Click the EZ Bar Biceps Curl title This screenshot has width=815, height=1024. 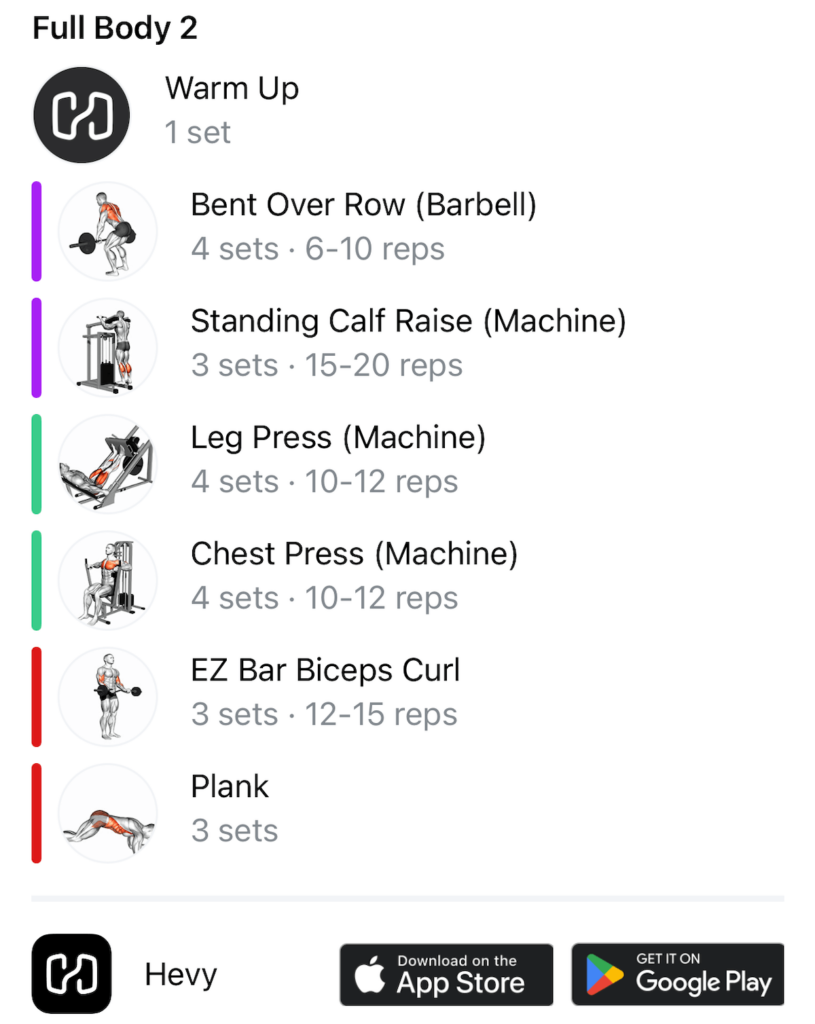[325, 669]
